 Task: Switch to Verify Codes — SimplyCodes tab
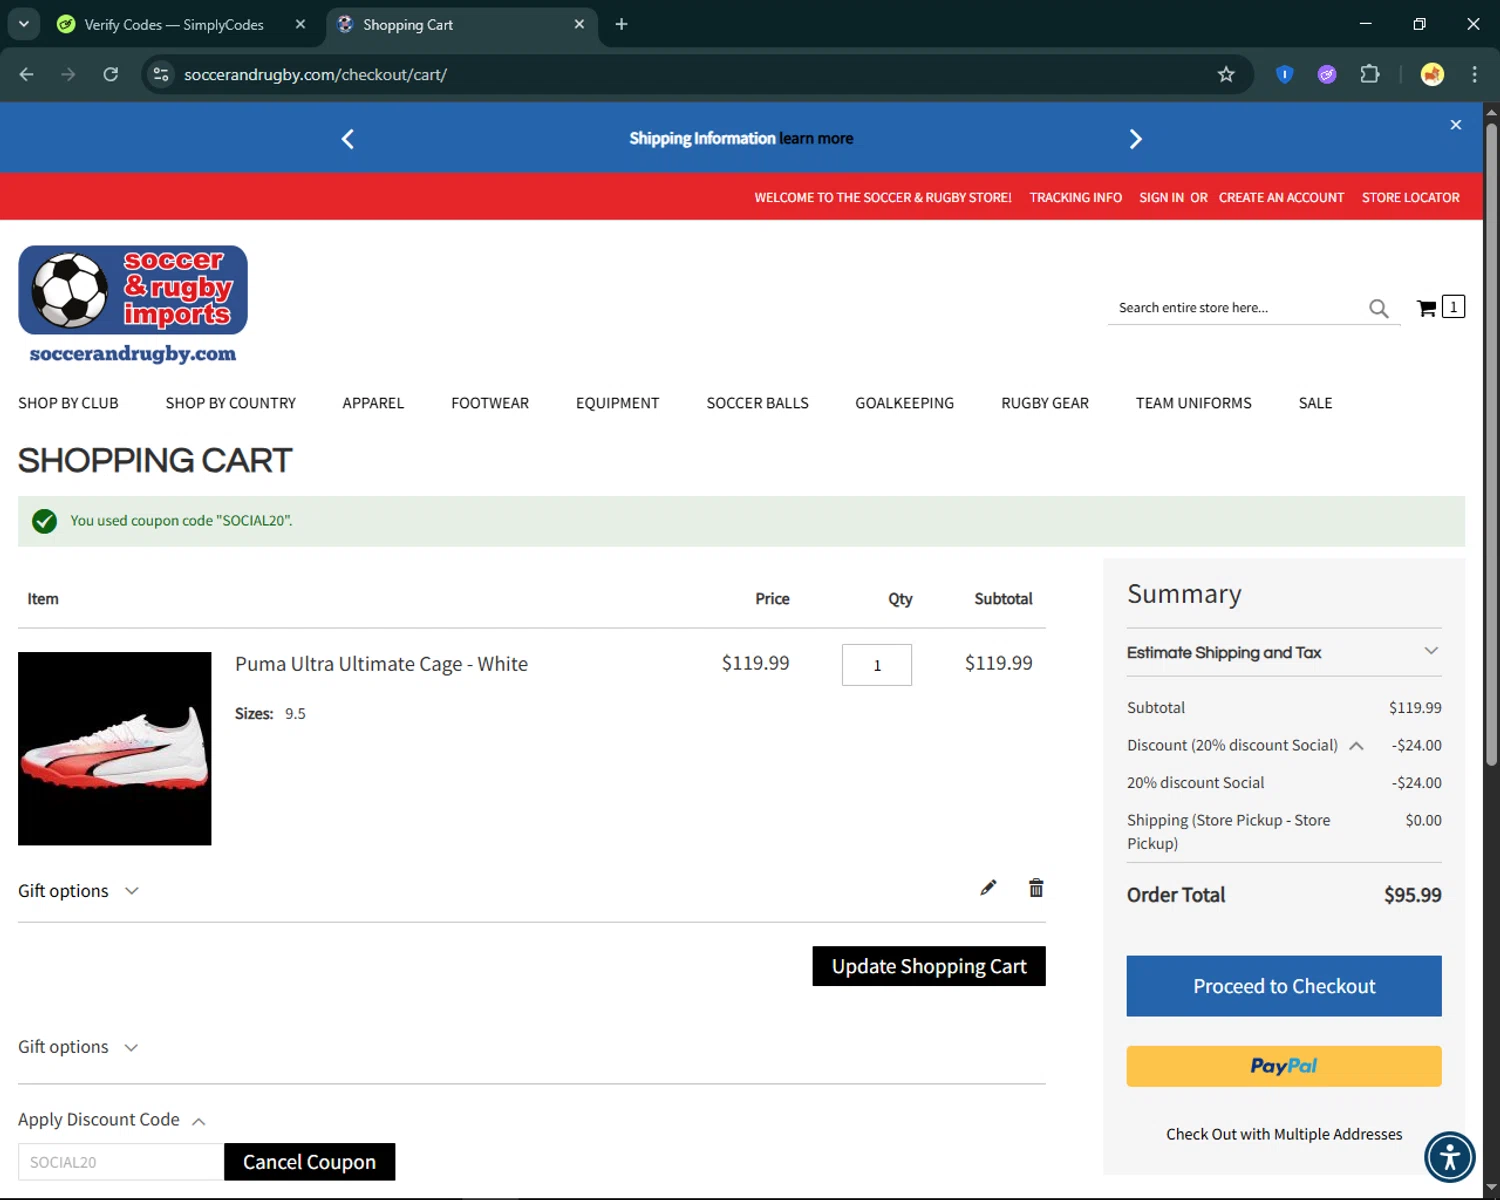tap(174, 25)
